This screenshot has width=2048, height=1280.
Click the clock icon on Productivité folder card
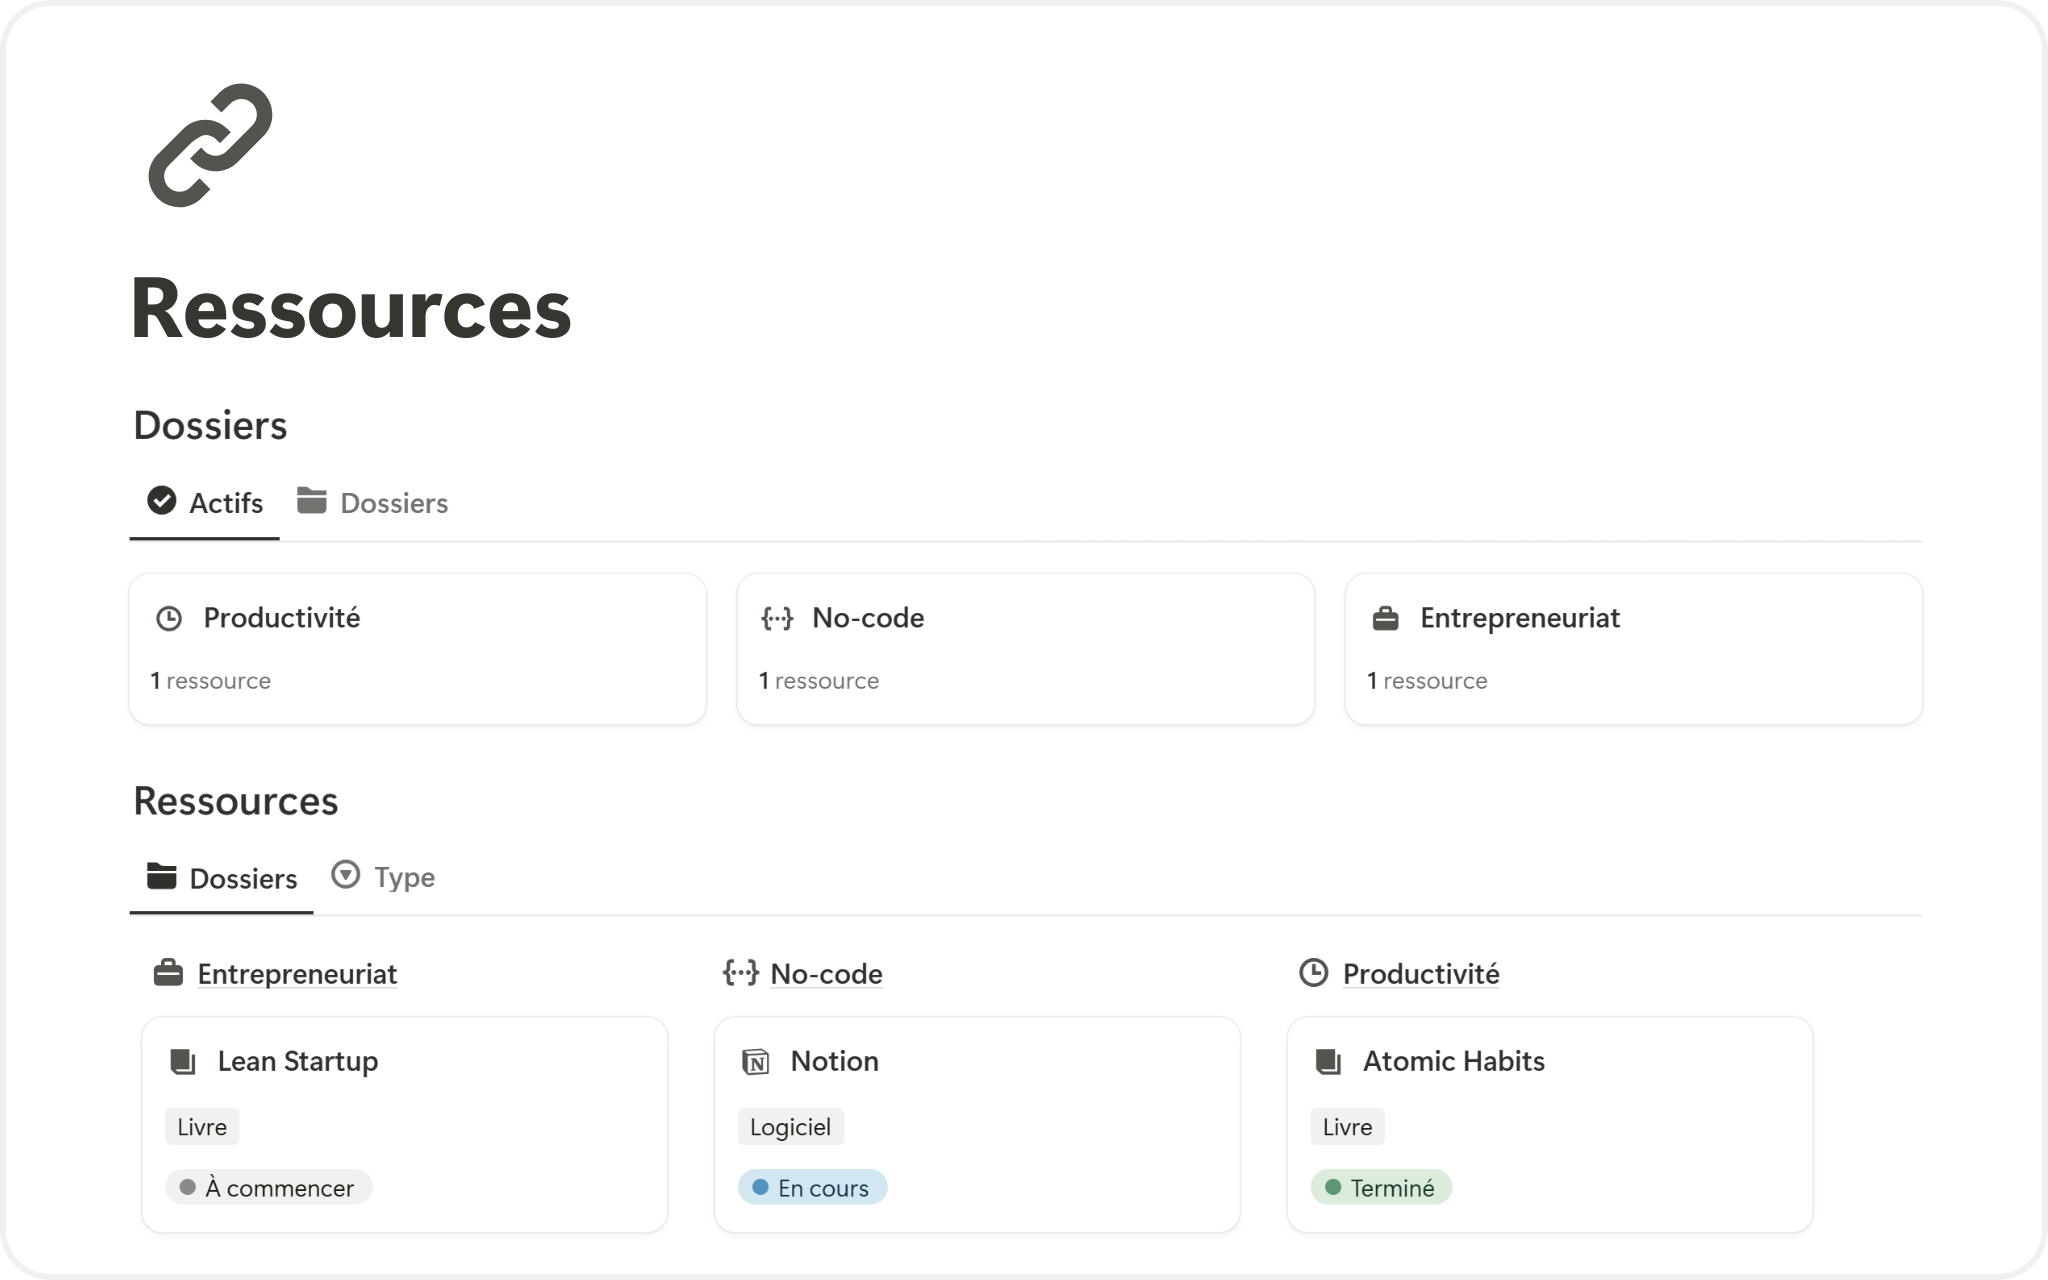click(169, 619)
